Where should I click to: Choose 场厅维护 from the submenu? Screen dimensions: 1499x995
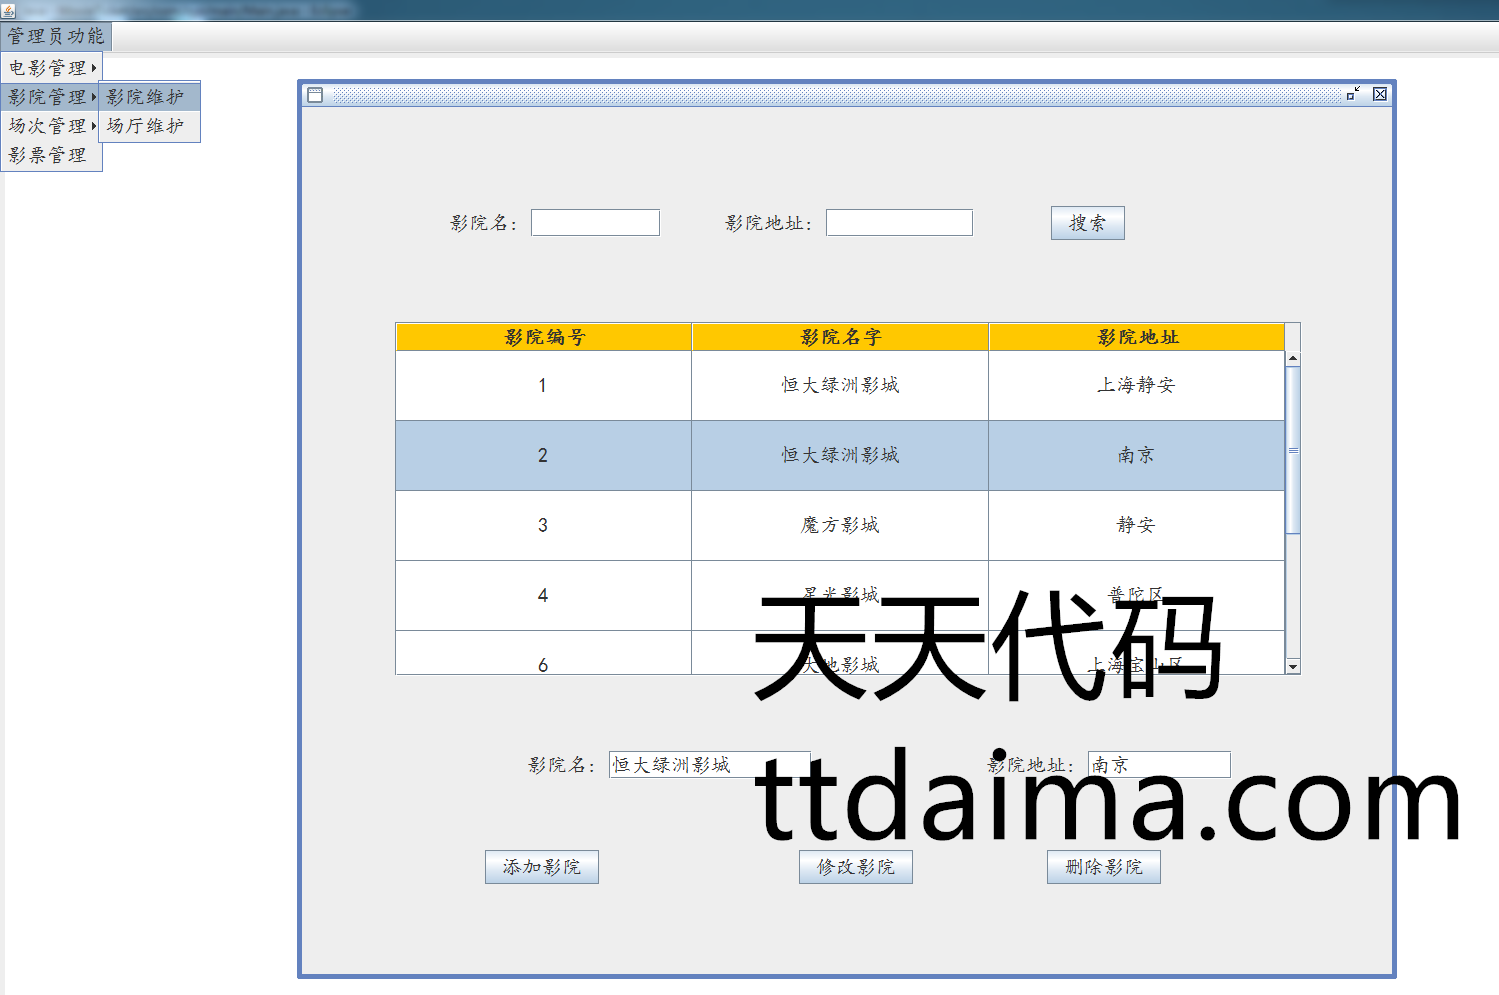(x=148, y=126)
